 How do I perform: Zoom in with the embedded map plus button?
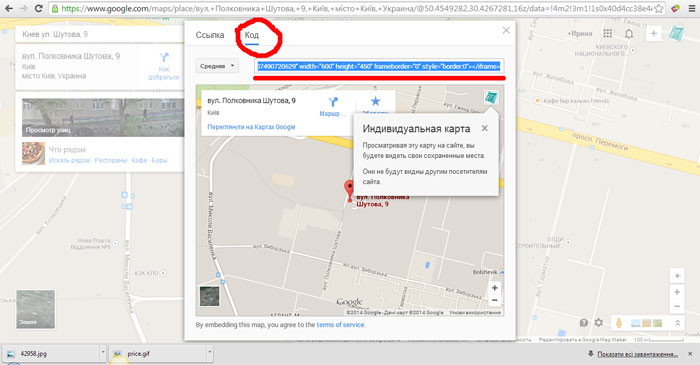pos(495,288)
